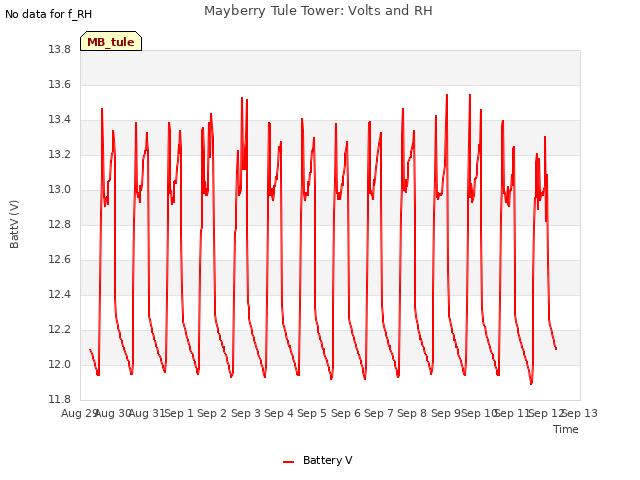The height and width of the screenshot is (480, 640).
Task: Click the Sep 8 x-axis date label
Action: click(x=412, y=413)
